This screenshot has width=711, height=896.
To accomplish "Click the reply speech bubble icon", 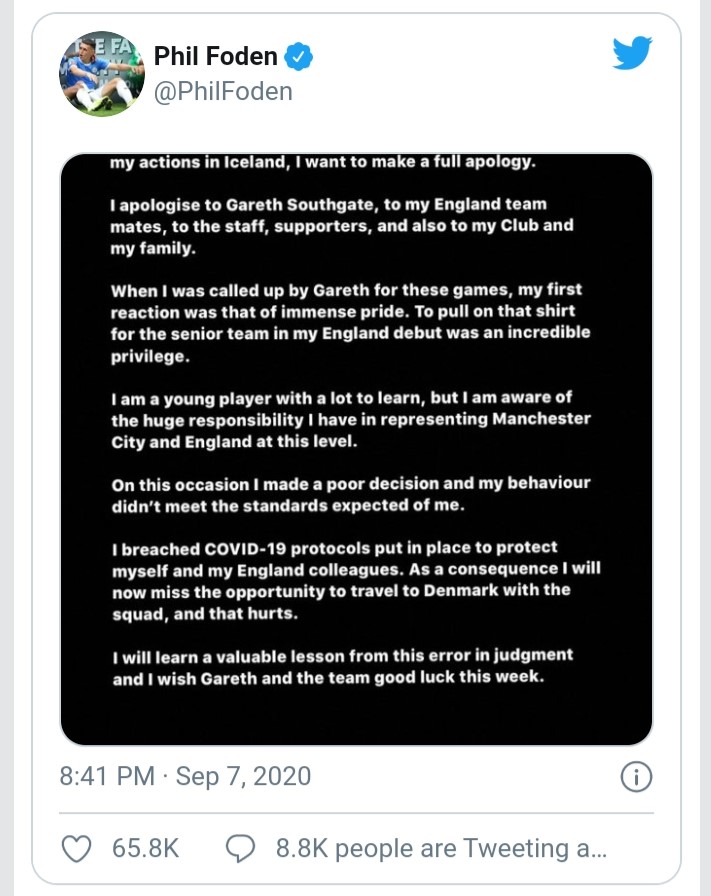I will point(241,849).
